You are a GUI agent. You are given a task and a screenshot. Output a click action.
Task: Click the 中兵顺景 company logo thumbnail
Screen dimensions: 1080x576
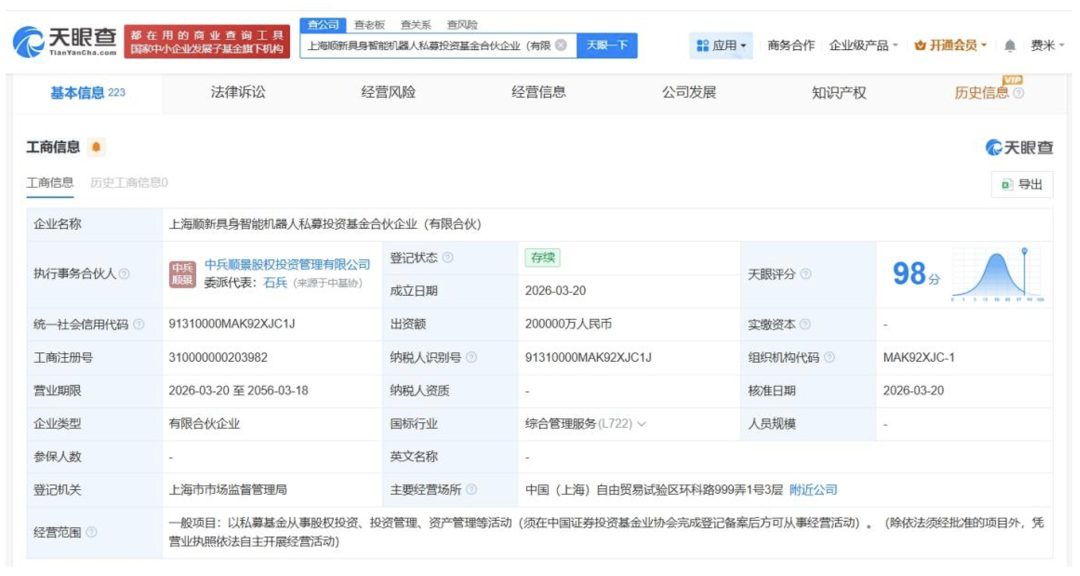click(x=183, y=274)
